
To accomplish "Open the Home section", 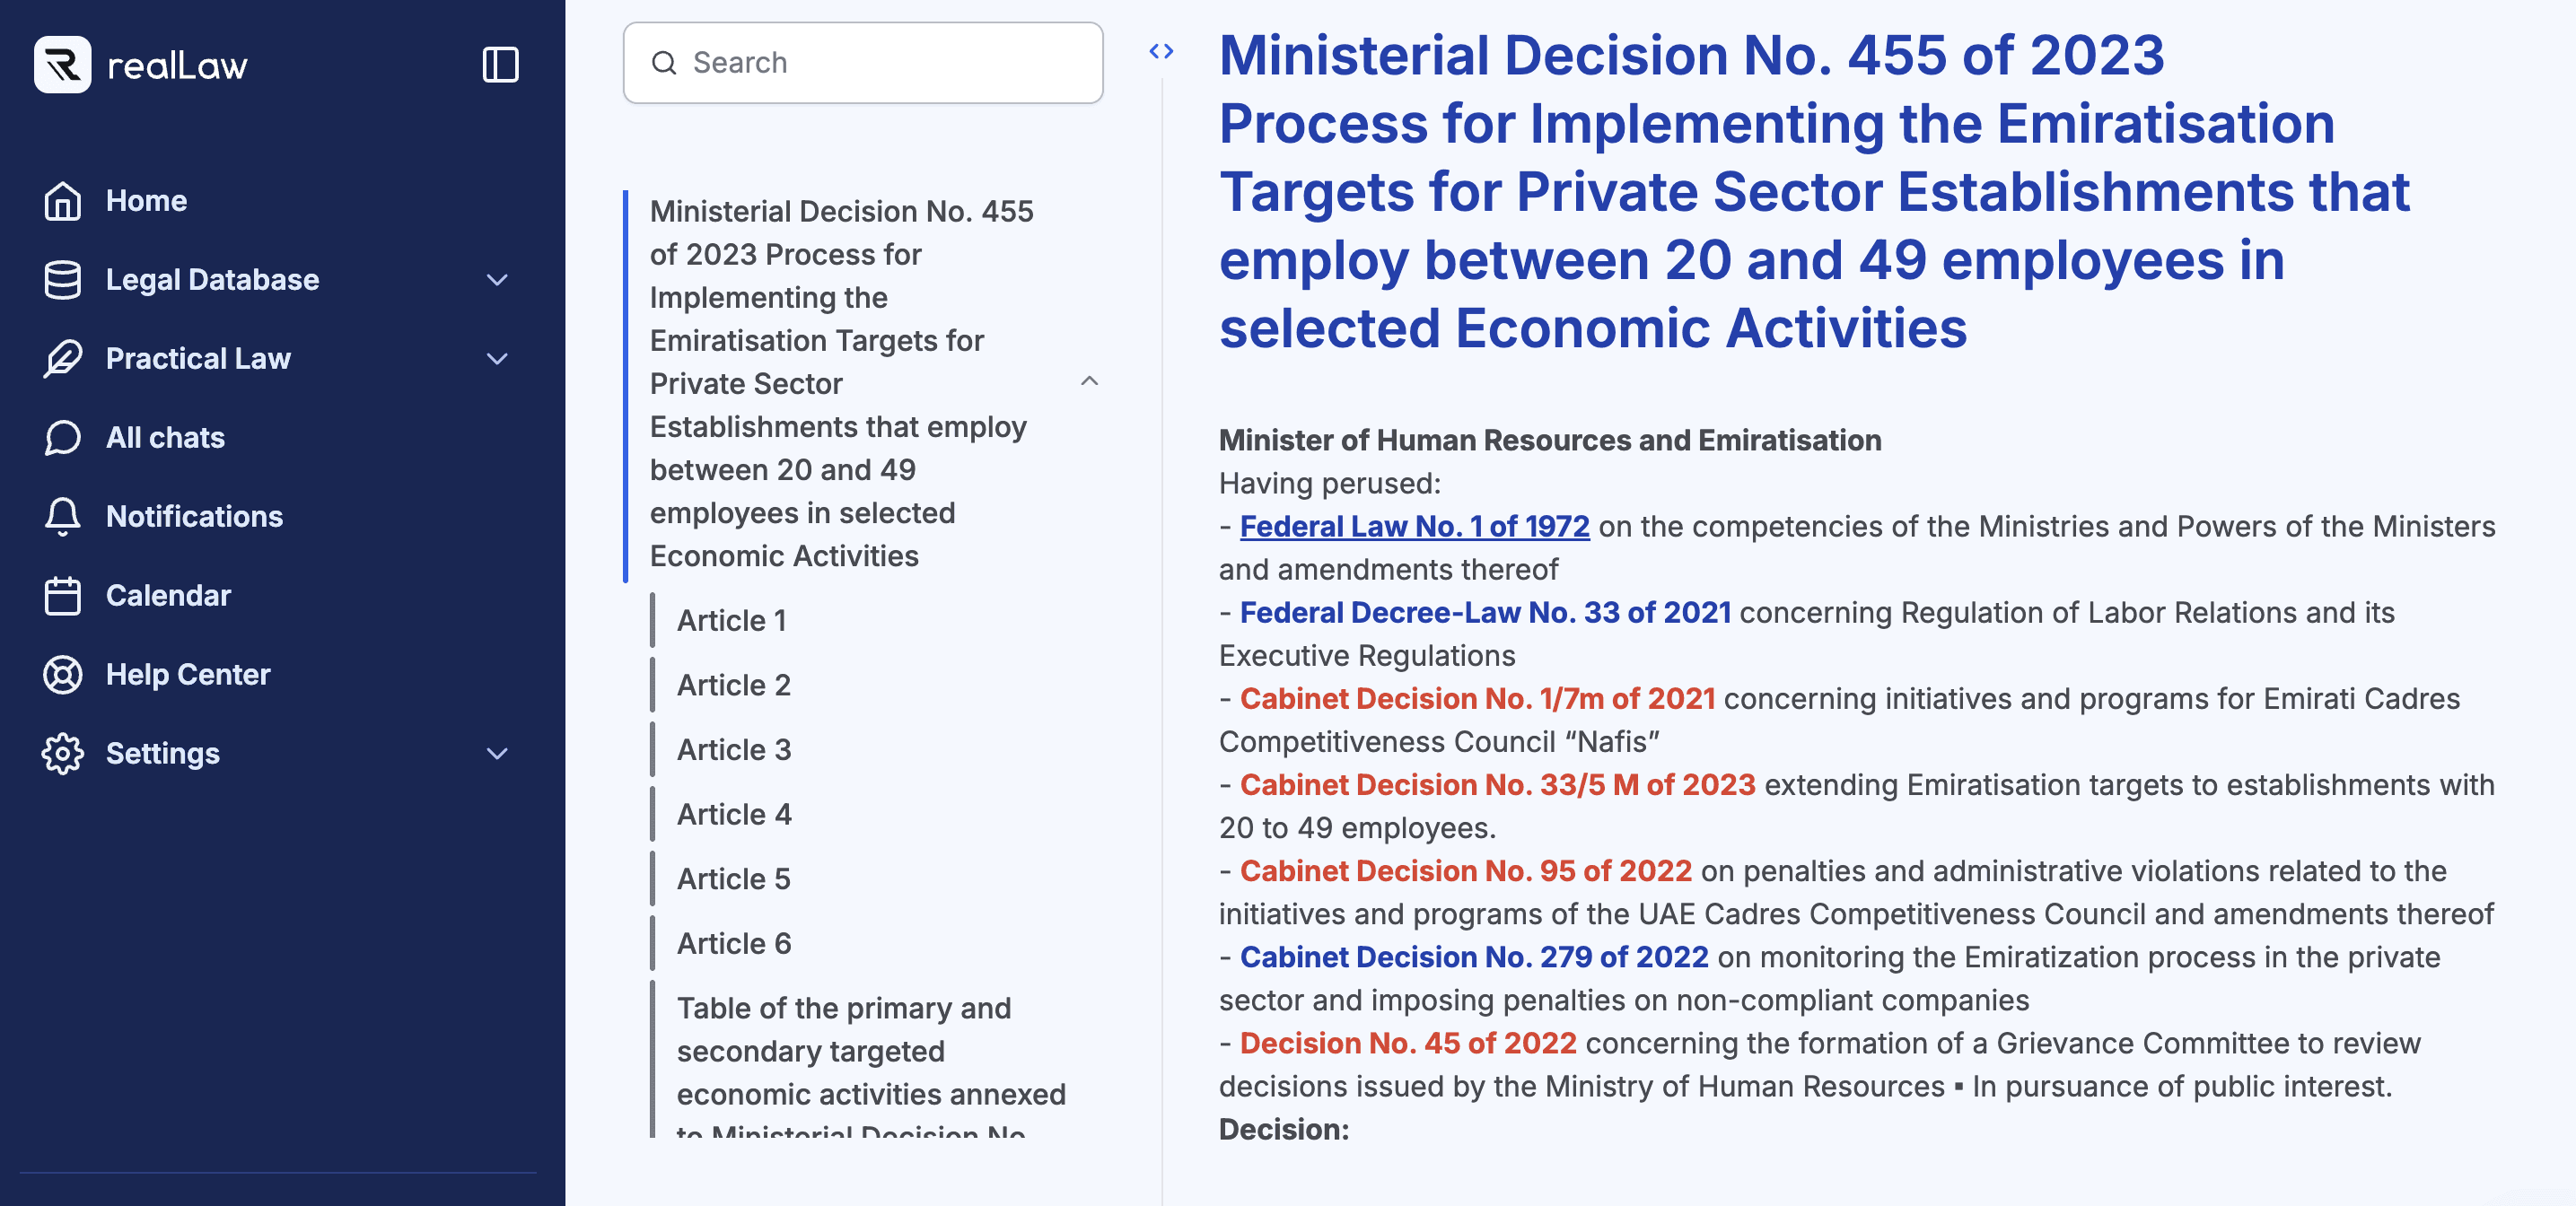I will pyautogui.click(x=146, y=200).
